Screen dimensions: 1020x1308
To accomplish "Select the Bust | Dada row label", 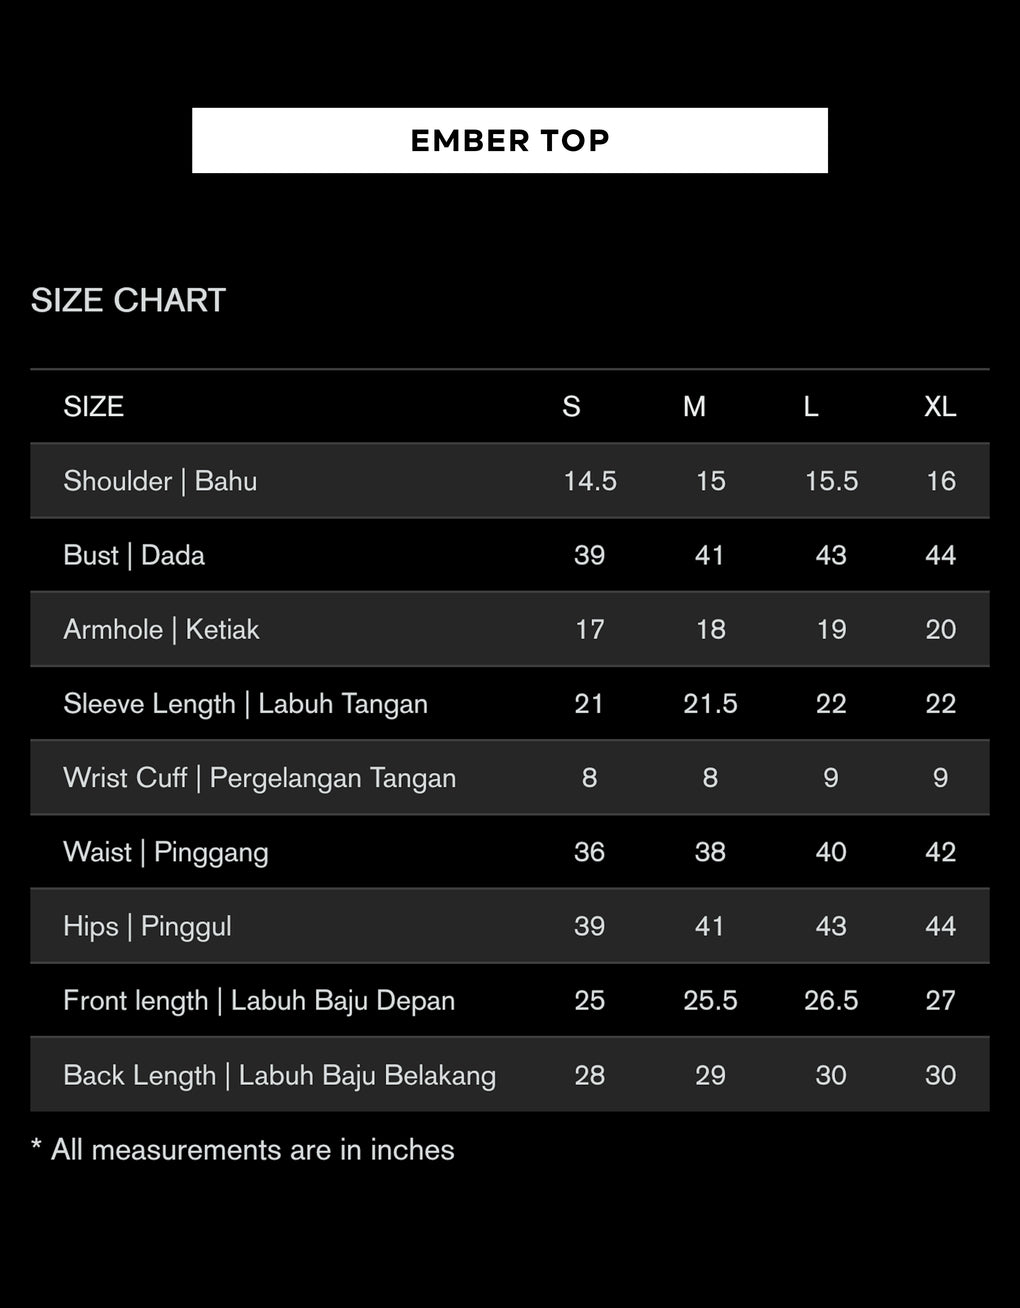I will pos(134,555).
